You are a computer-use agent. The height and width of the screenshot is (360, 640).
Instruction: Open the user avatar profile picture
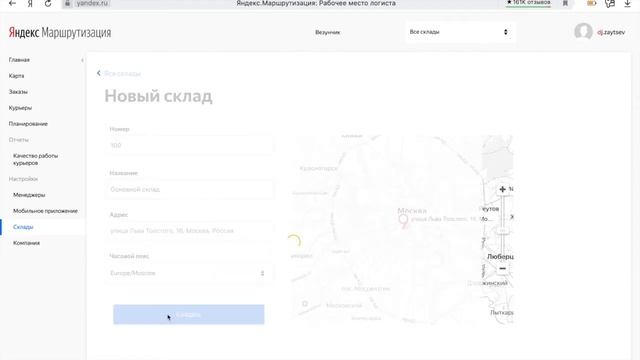pyautogui.click(x=583, y=31)
